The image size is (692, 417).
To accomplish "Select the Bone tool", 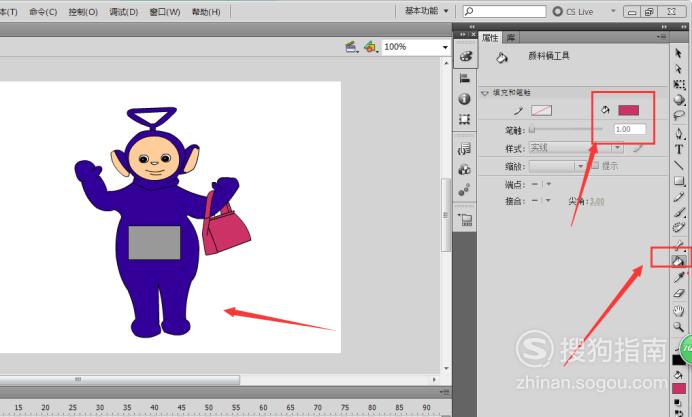I will 679,245.
